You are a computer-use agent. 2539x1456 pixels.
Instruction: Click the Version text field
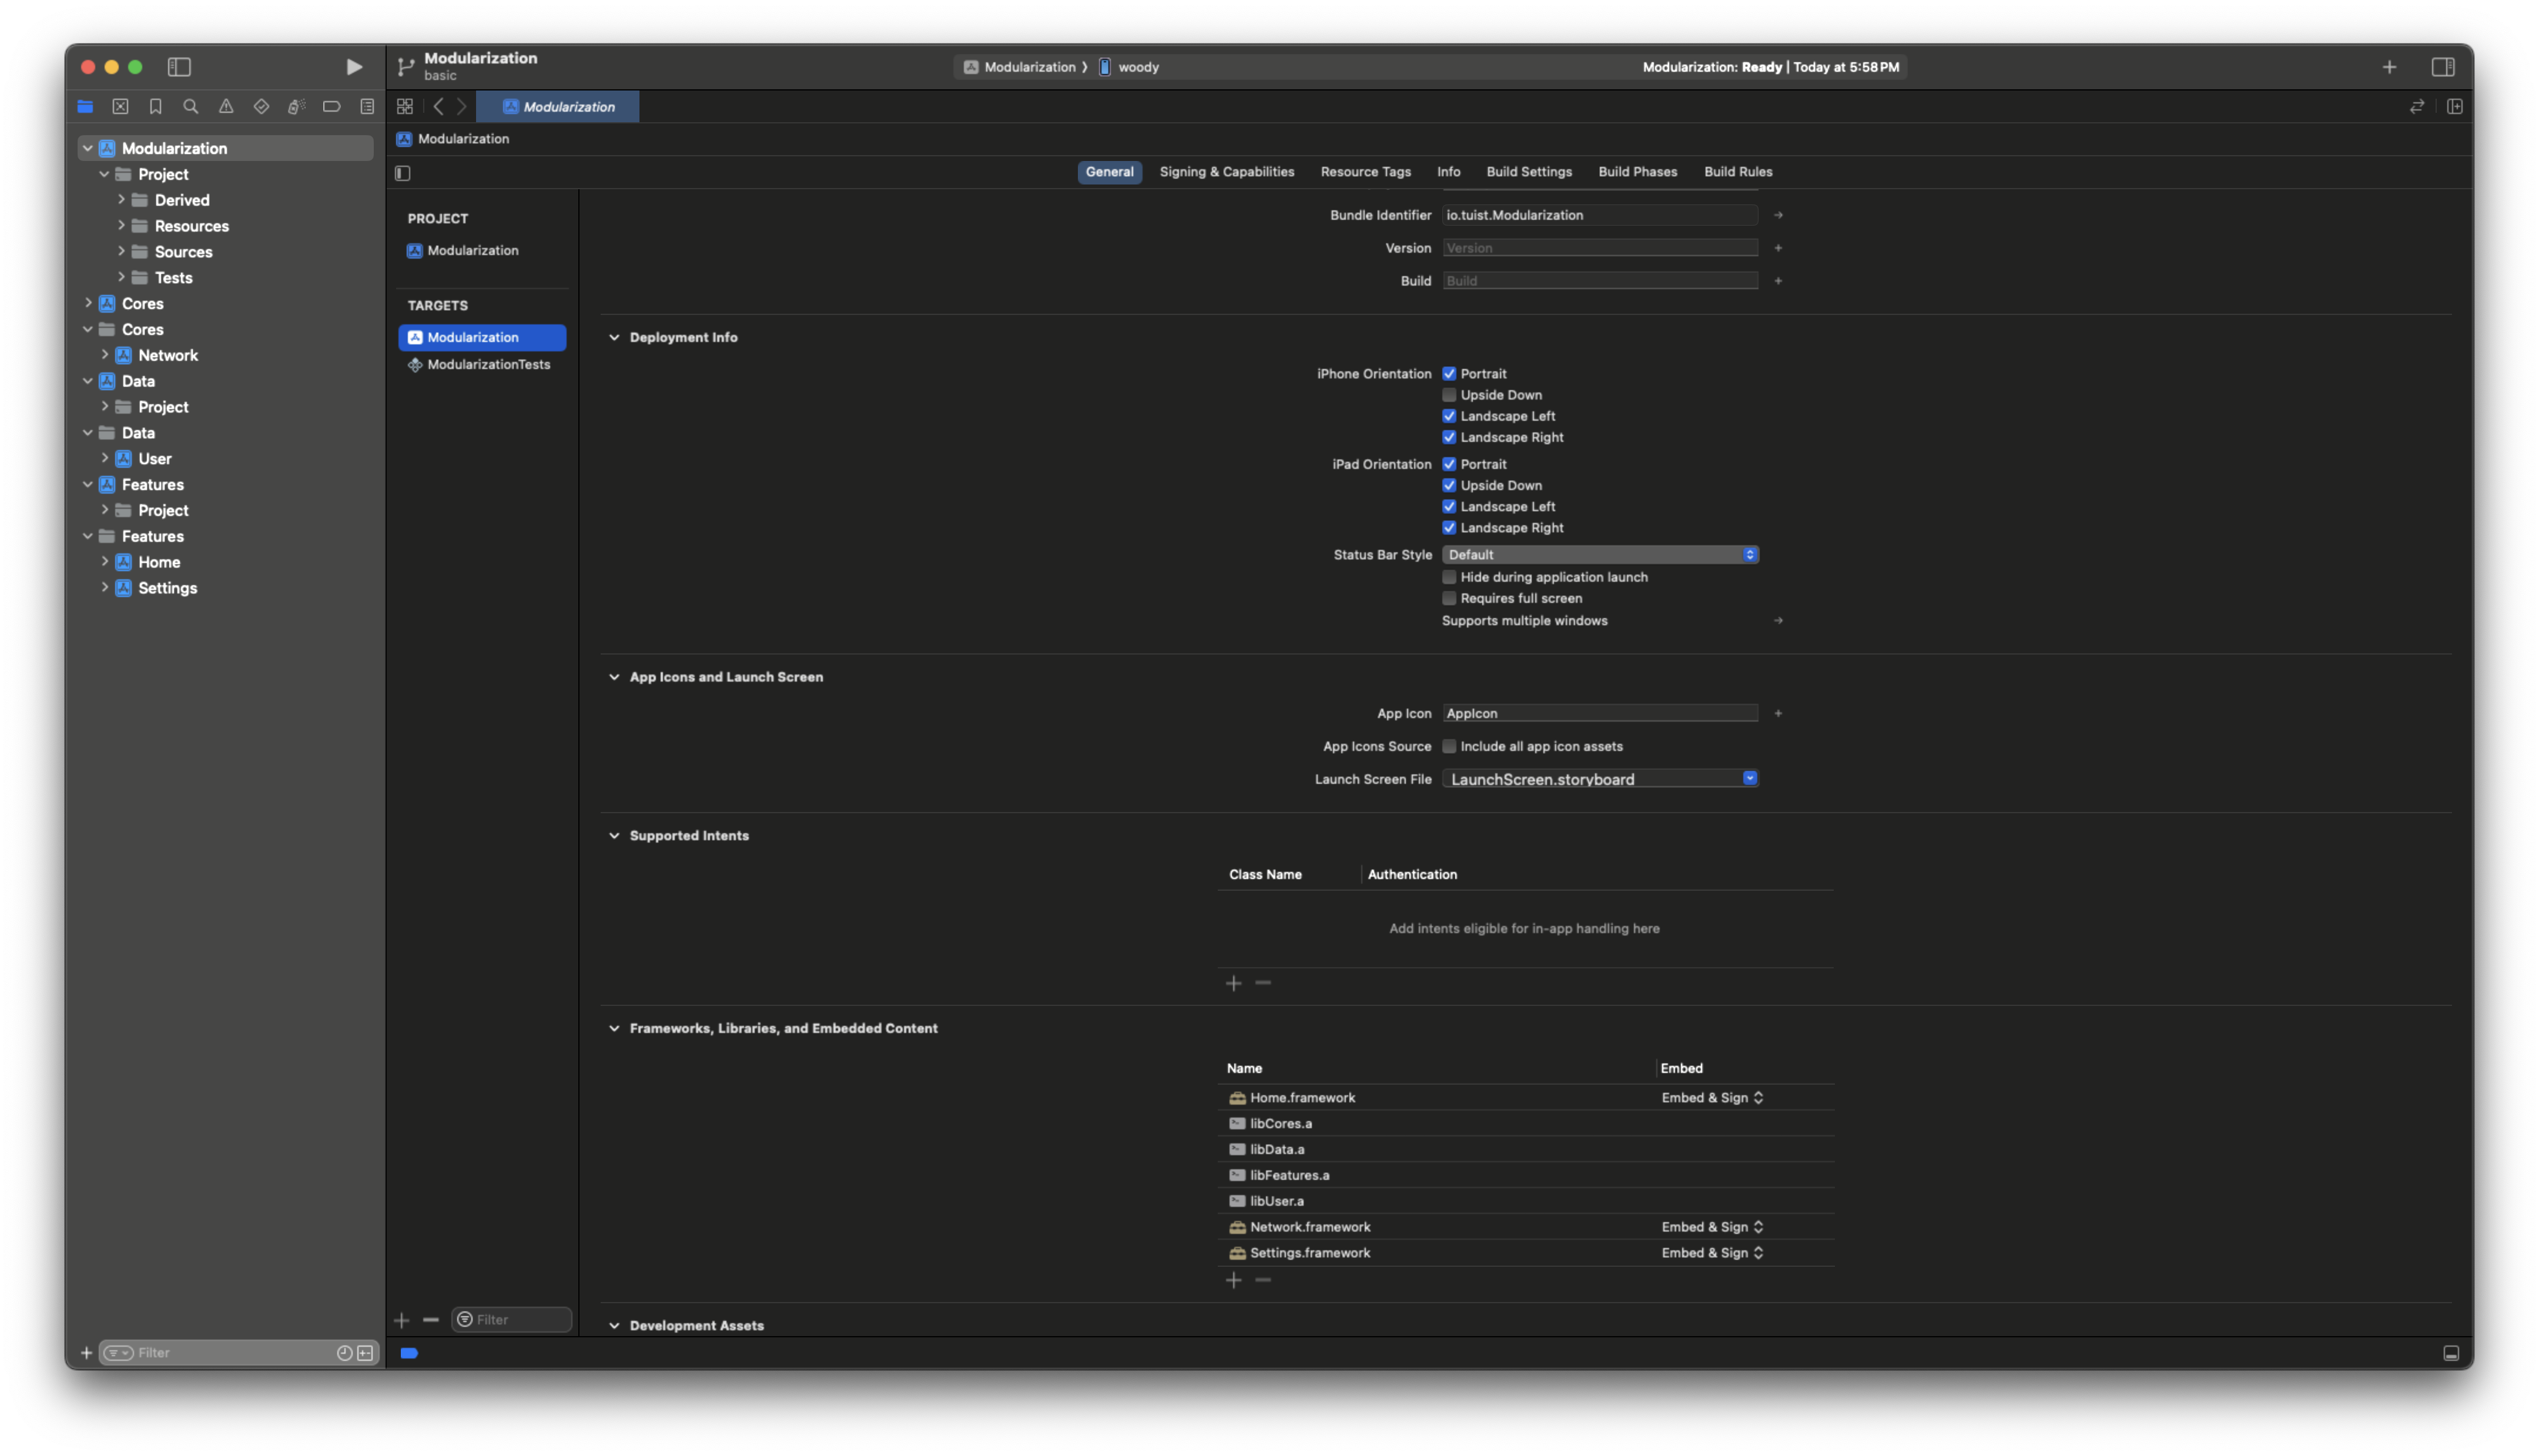[1600, 248]
